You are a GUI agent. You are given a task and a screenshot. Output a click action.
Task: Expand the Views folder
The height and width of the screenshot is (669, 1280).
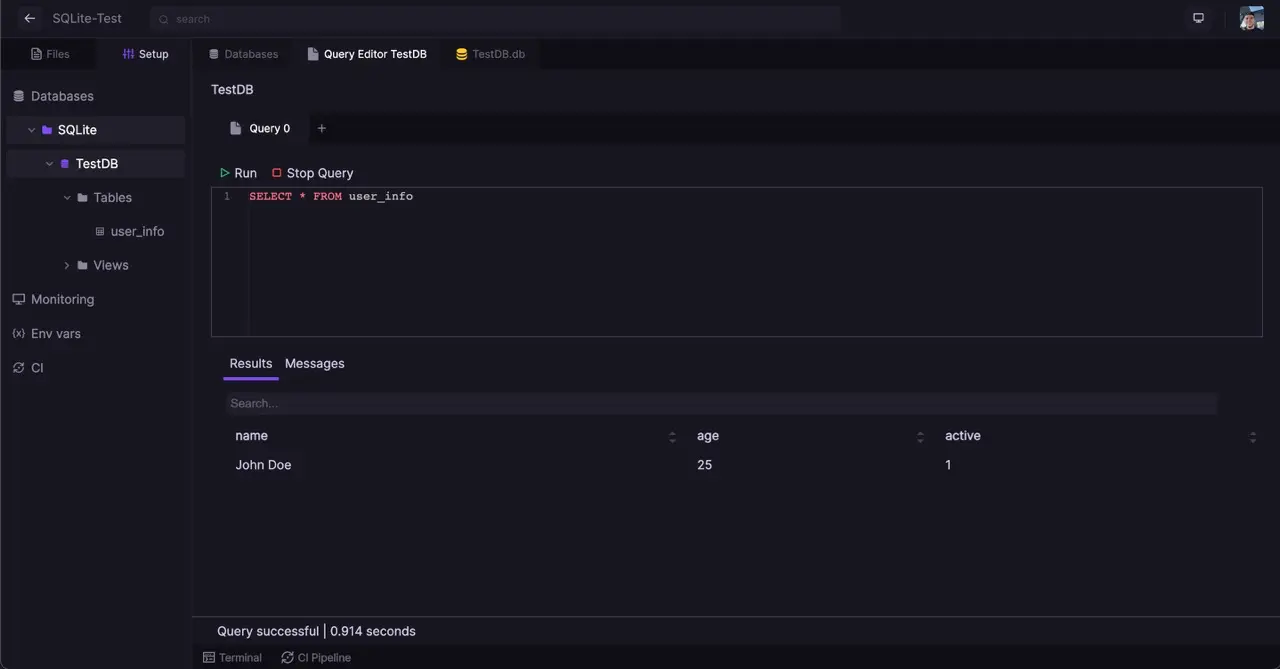tap(67, 265)
